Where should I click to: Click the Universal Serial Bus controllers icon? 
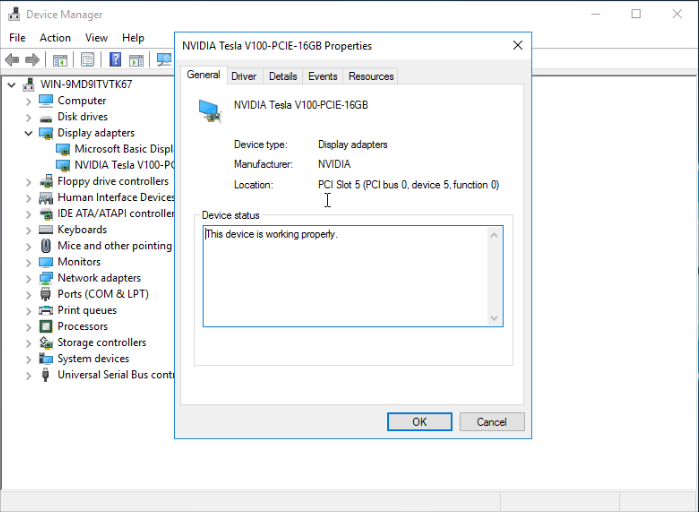pyautogui.click(x=46, y=375)
